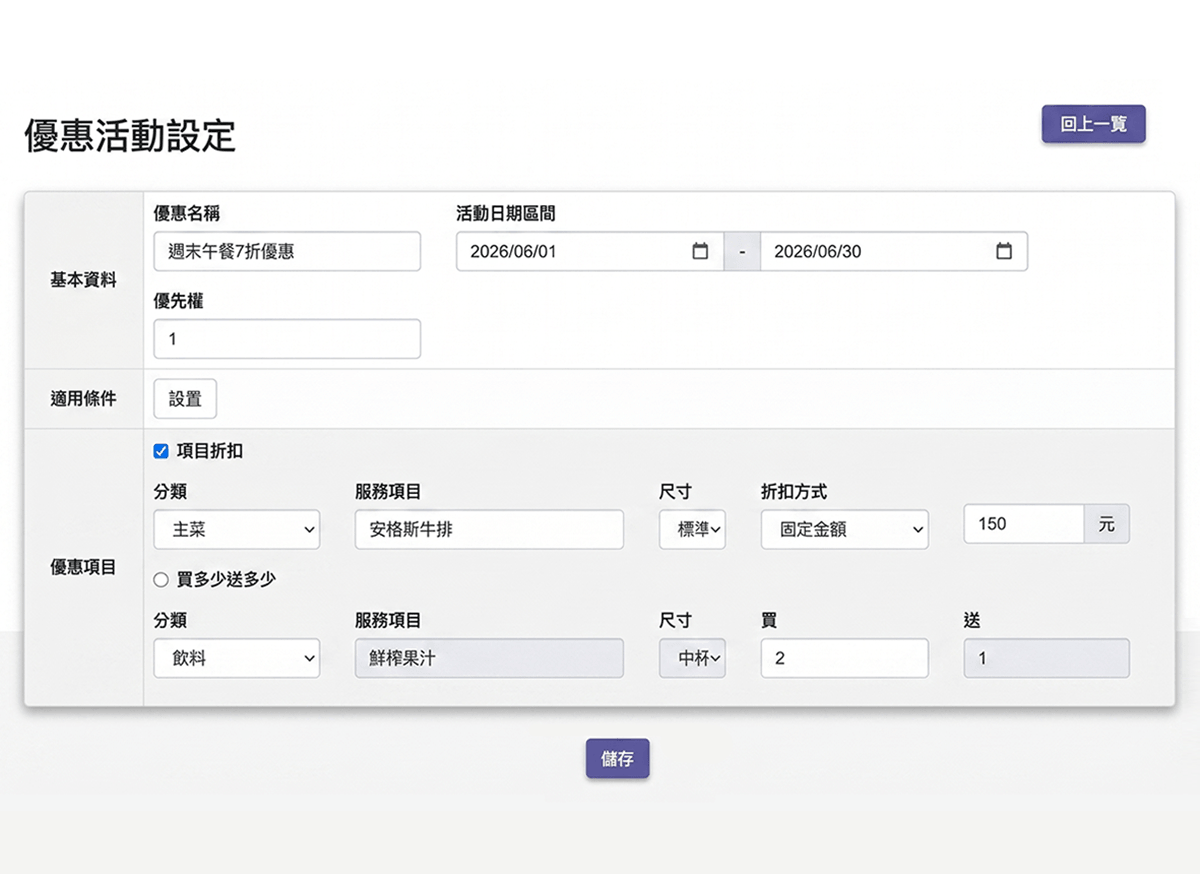Image resolution: width=1200 pixels, height=874 pixels.
Task: Uncheck the 項目折扣 checkbox
Action: click(161, 451)
